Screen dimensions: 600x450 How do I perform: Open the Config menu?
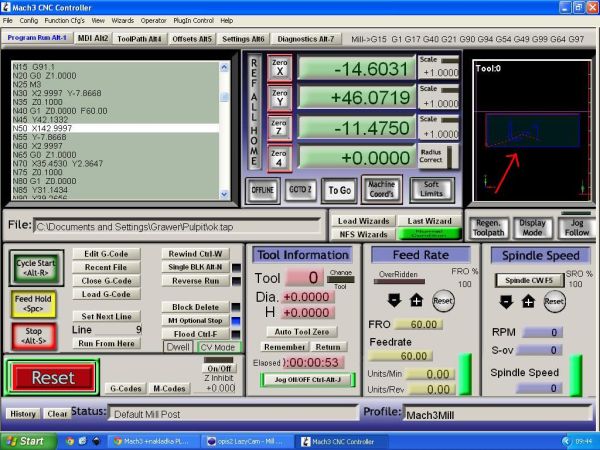click(x=29, y=21)
